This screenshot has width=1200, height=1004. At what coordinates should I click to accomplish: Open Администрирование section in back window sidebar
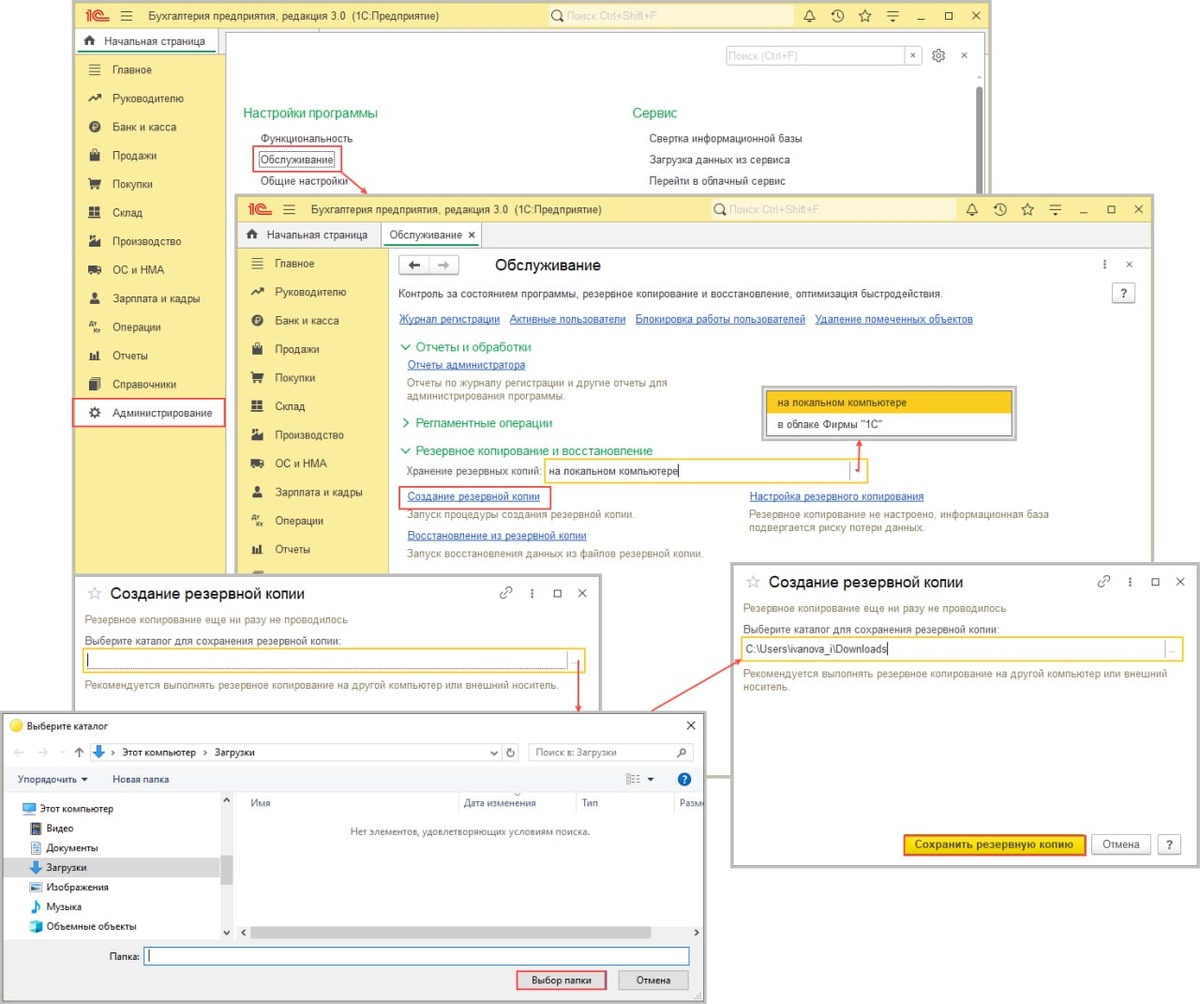pyautogui.click(x=149, y=413)
